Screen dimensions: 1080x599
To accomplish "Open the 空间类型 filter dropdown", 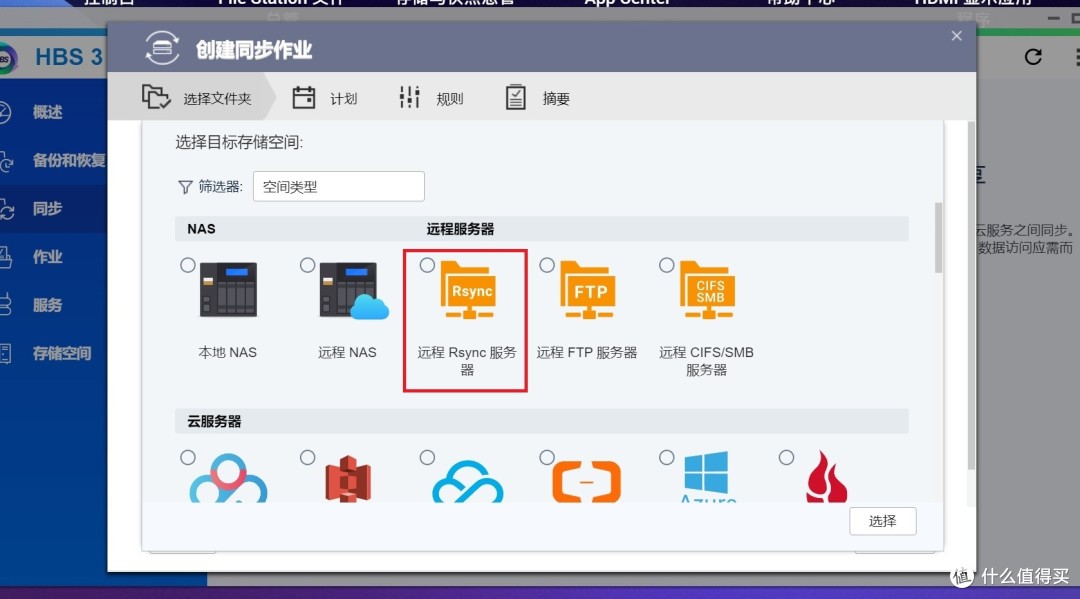I will tap(338, 187).
